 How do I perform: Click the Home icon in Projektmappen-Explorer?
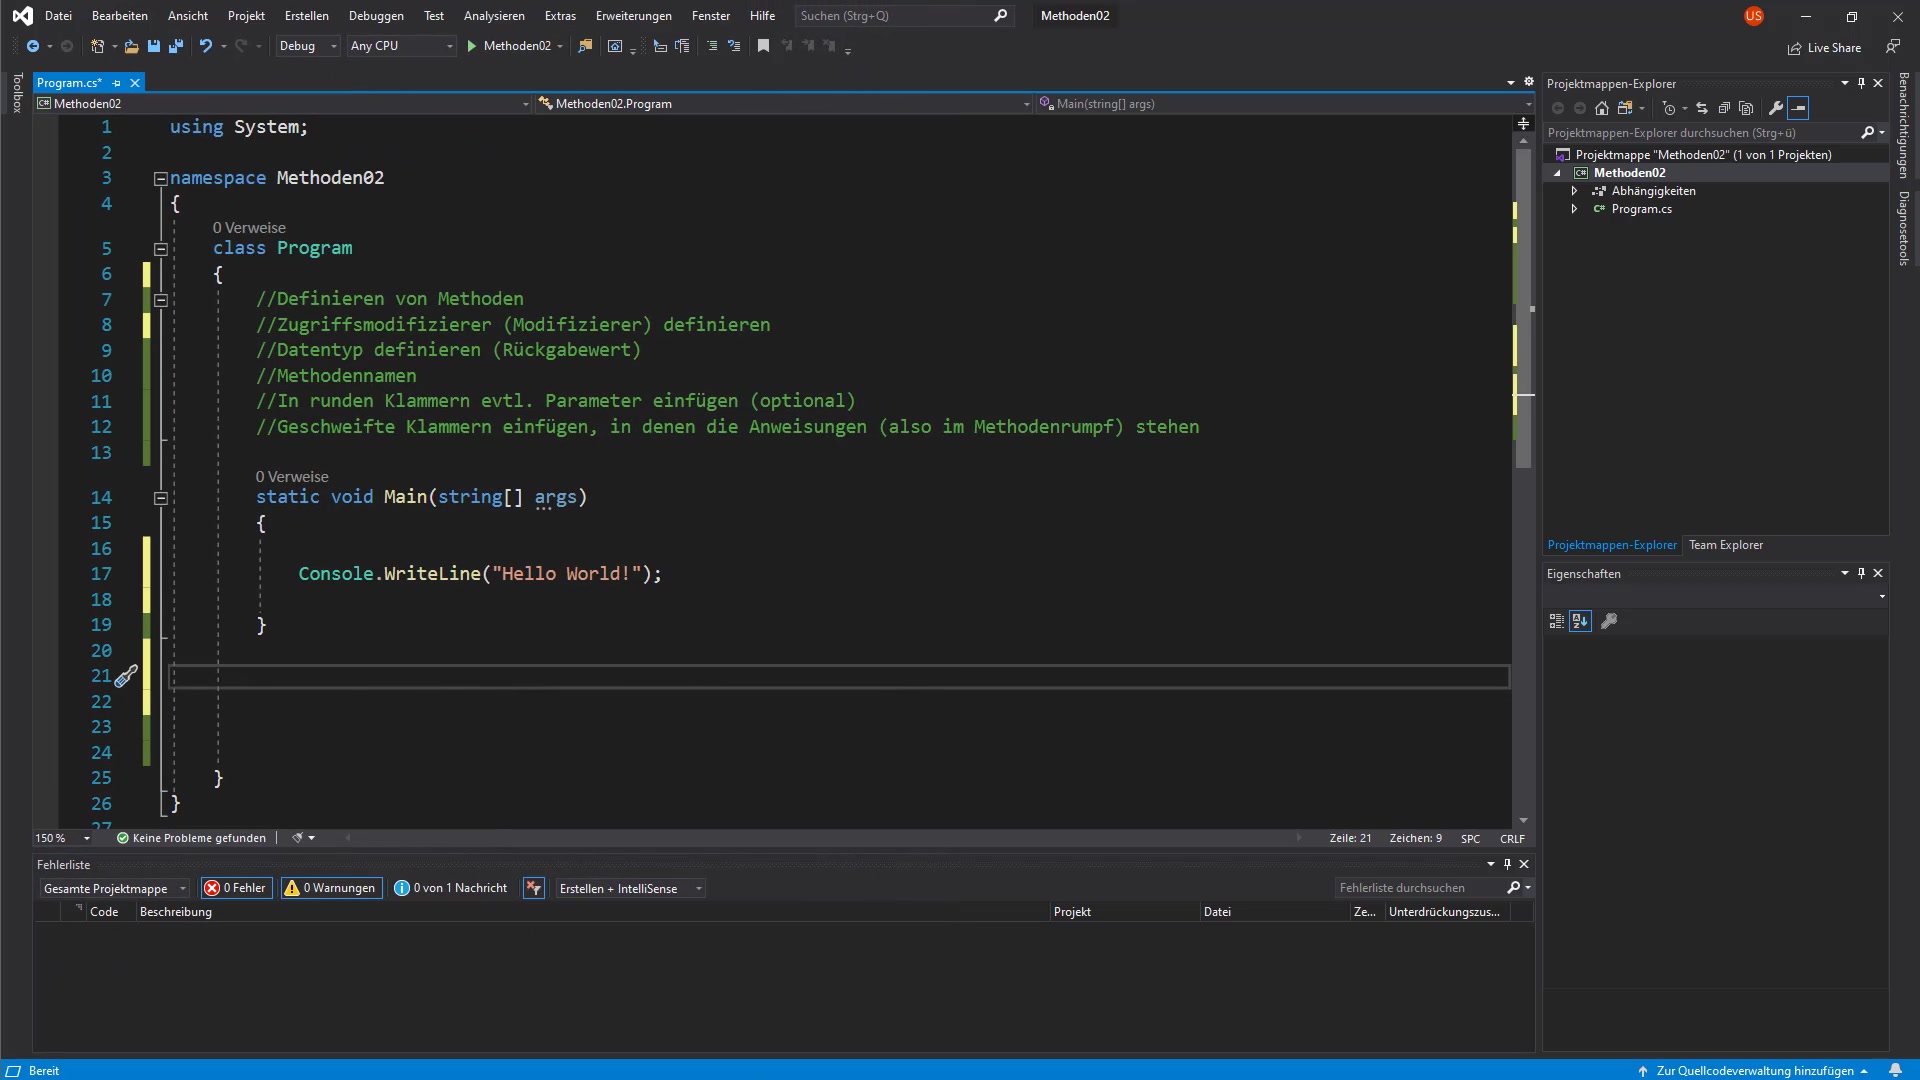coord(1602,108)
